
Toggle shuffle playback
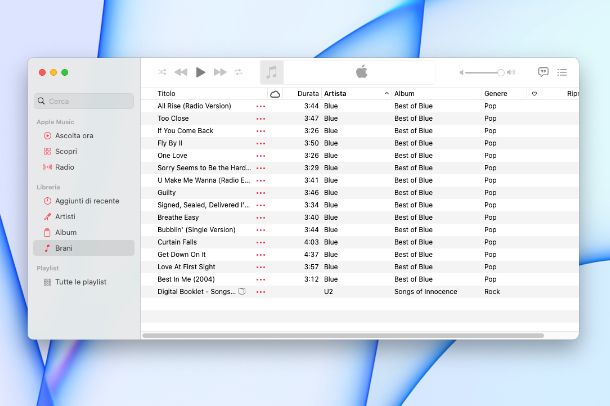click(162, 72)
